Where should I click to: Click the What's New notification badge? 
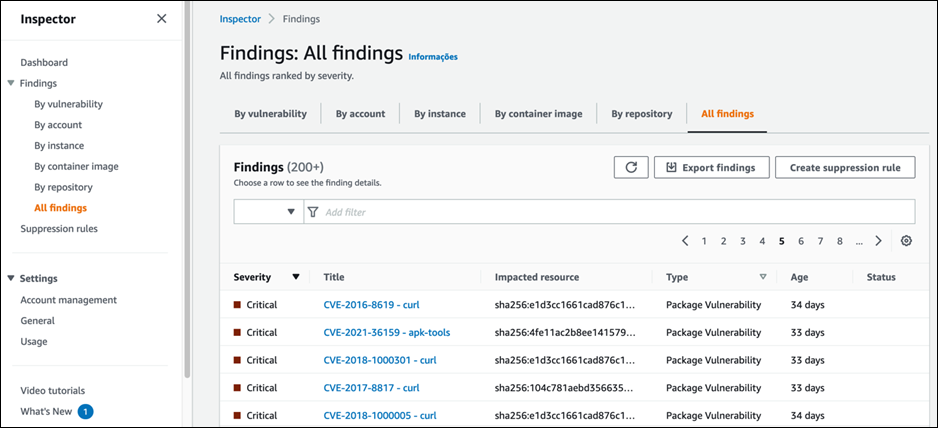coord(85,411)
